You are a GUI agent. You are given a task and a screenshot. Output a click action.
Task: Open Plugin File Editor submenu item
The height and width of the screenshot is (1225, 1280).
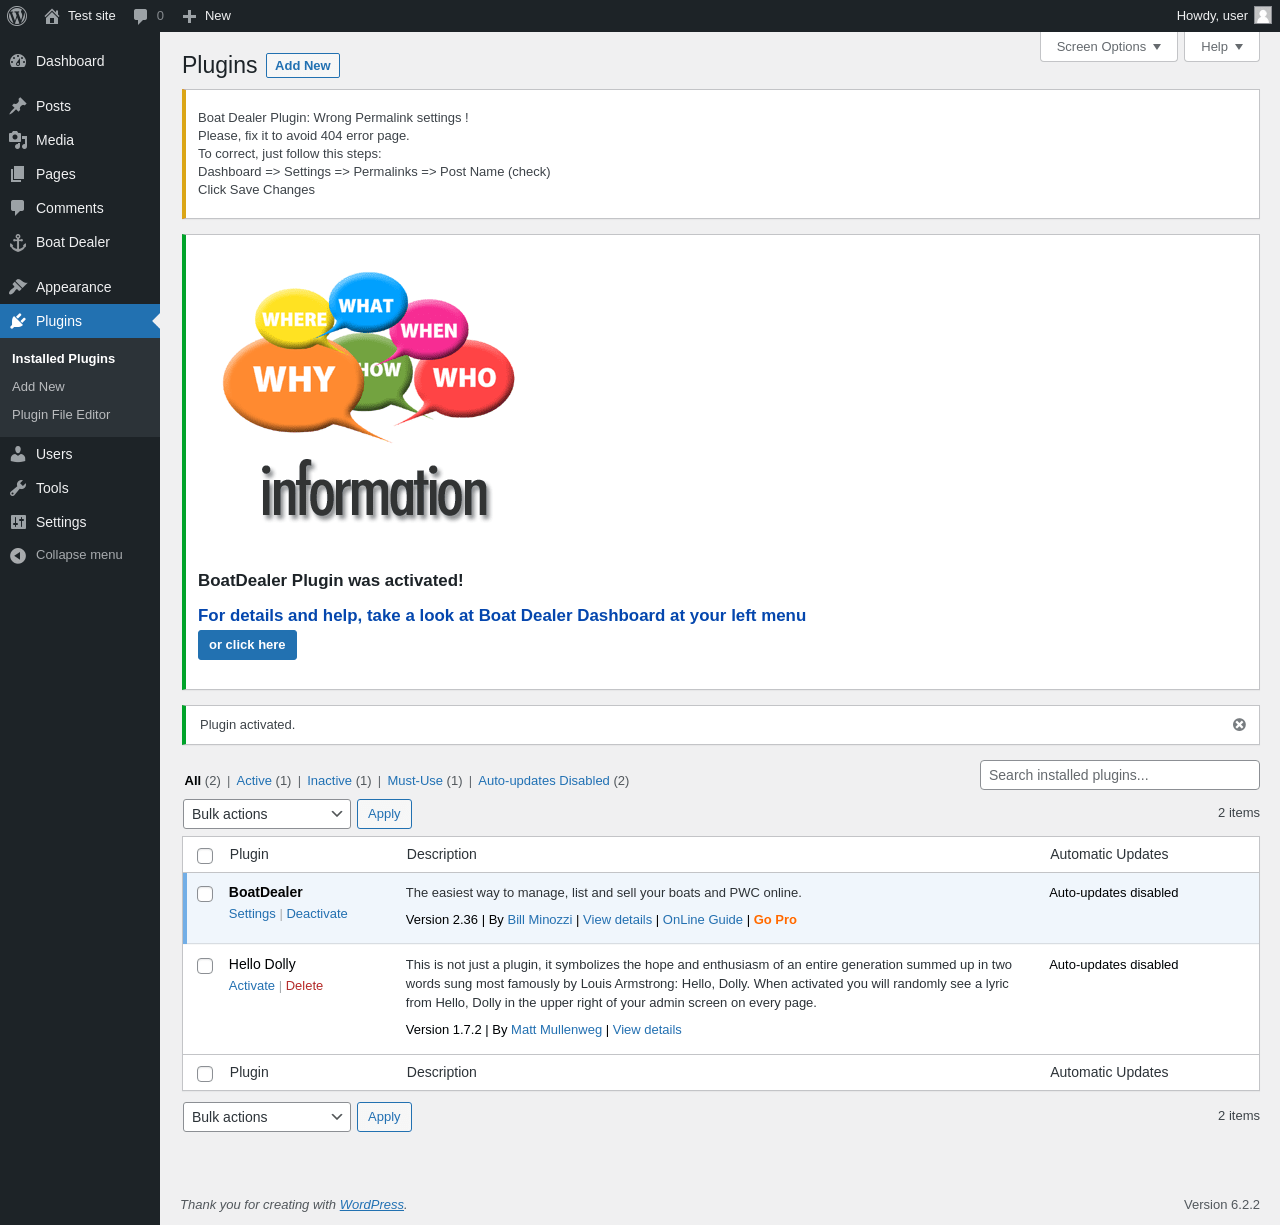[61, 414]
